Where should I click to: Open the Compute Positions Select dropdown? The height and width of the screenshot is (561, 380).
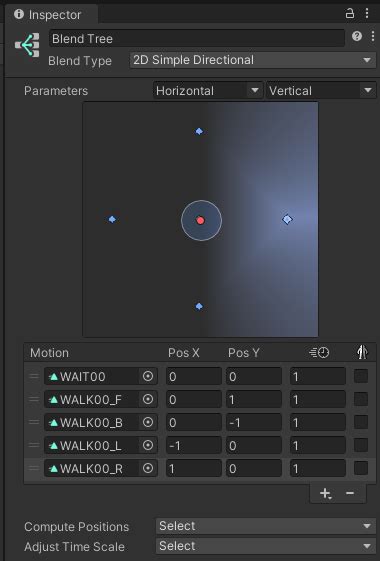pyautogui.click(x=266, y=526)
